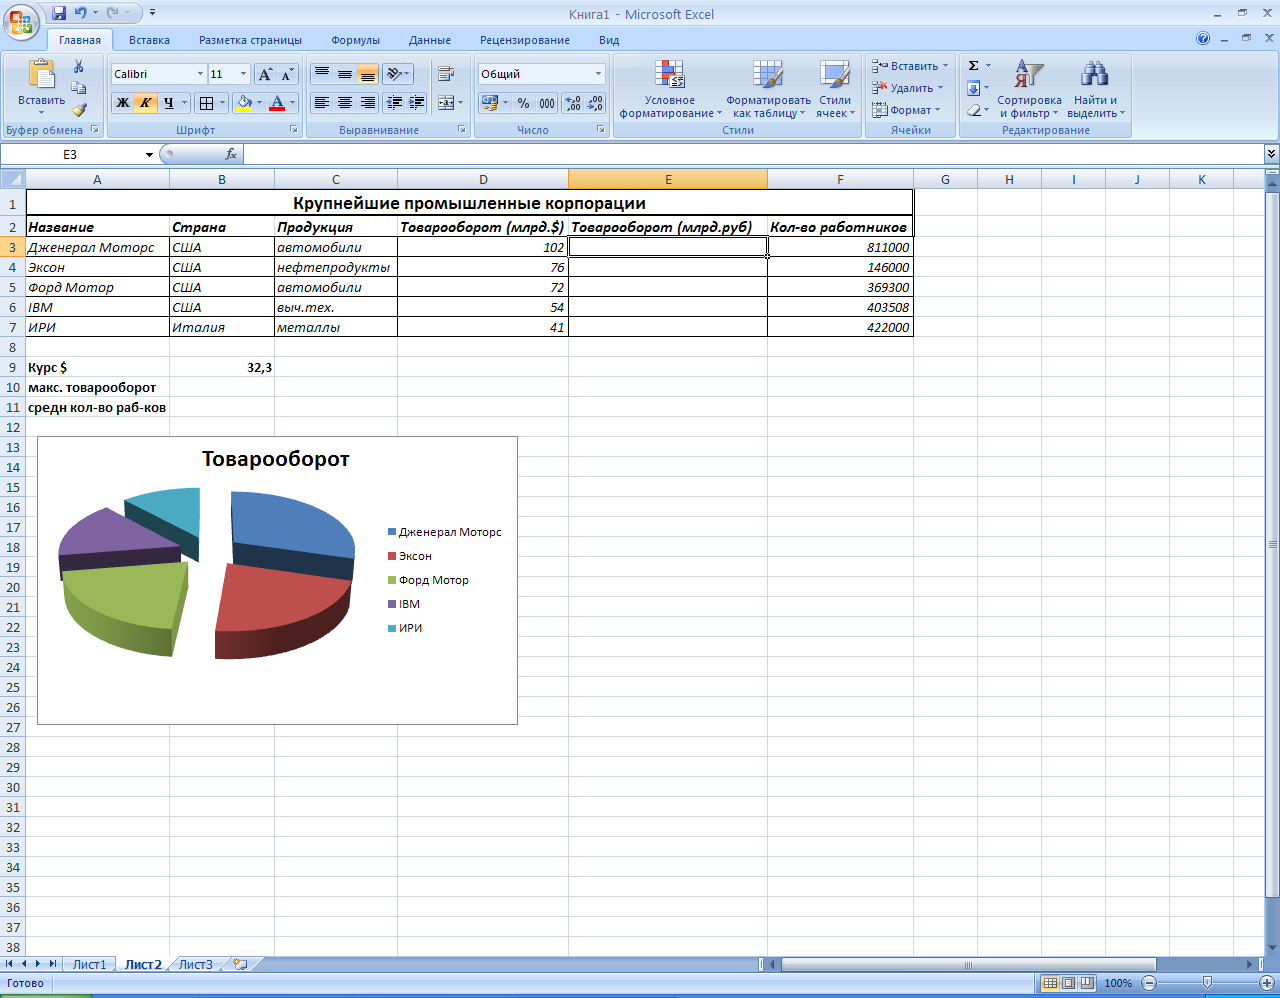The height and width of the screenshot is (998, 1280).
Task: Switch to the Формулы ribbon tab
Action: [355, 40]
